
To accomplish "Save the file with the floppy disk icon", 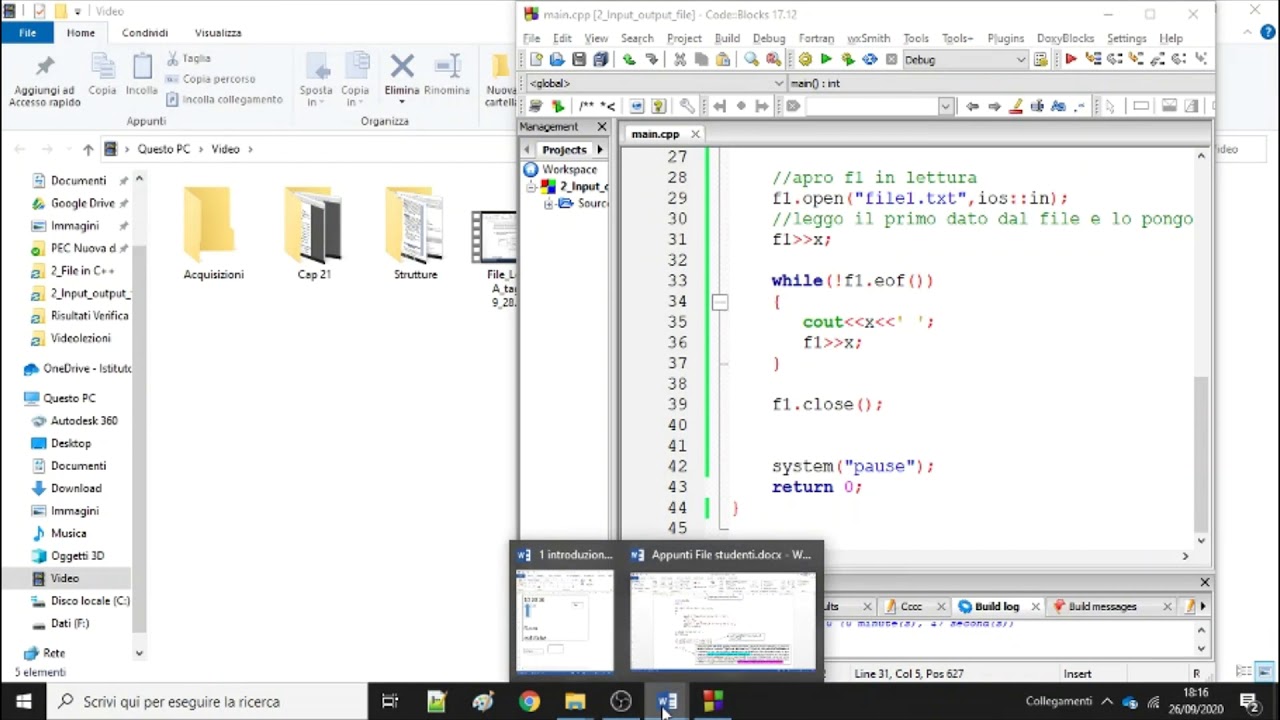I will coord(578,60).
